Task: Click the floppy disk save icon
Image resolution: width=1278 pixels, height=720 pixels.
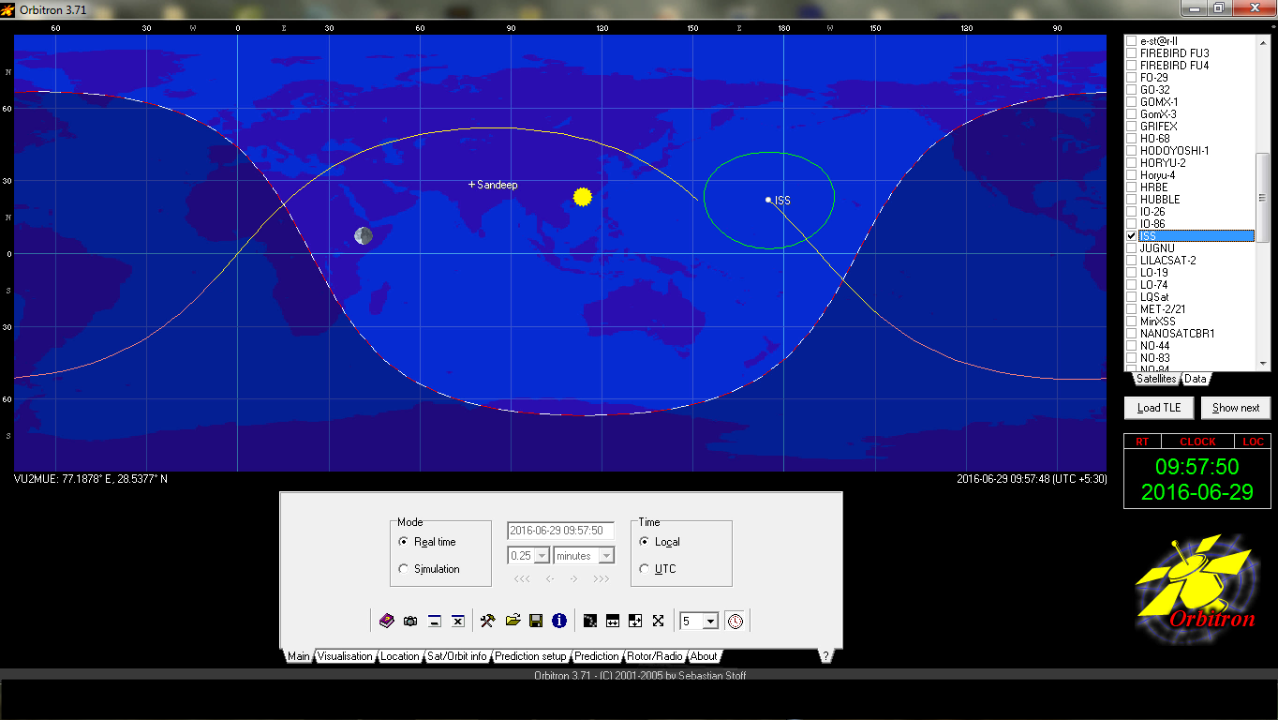Action: click(x=536, y=621)
